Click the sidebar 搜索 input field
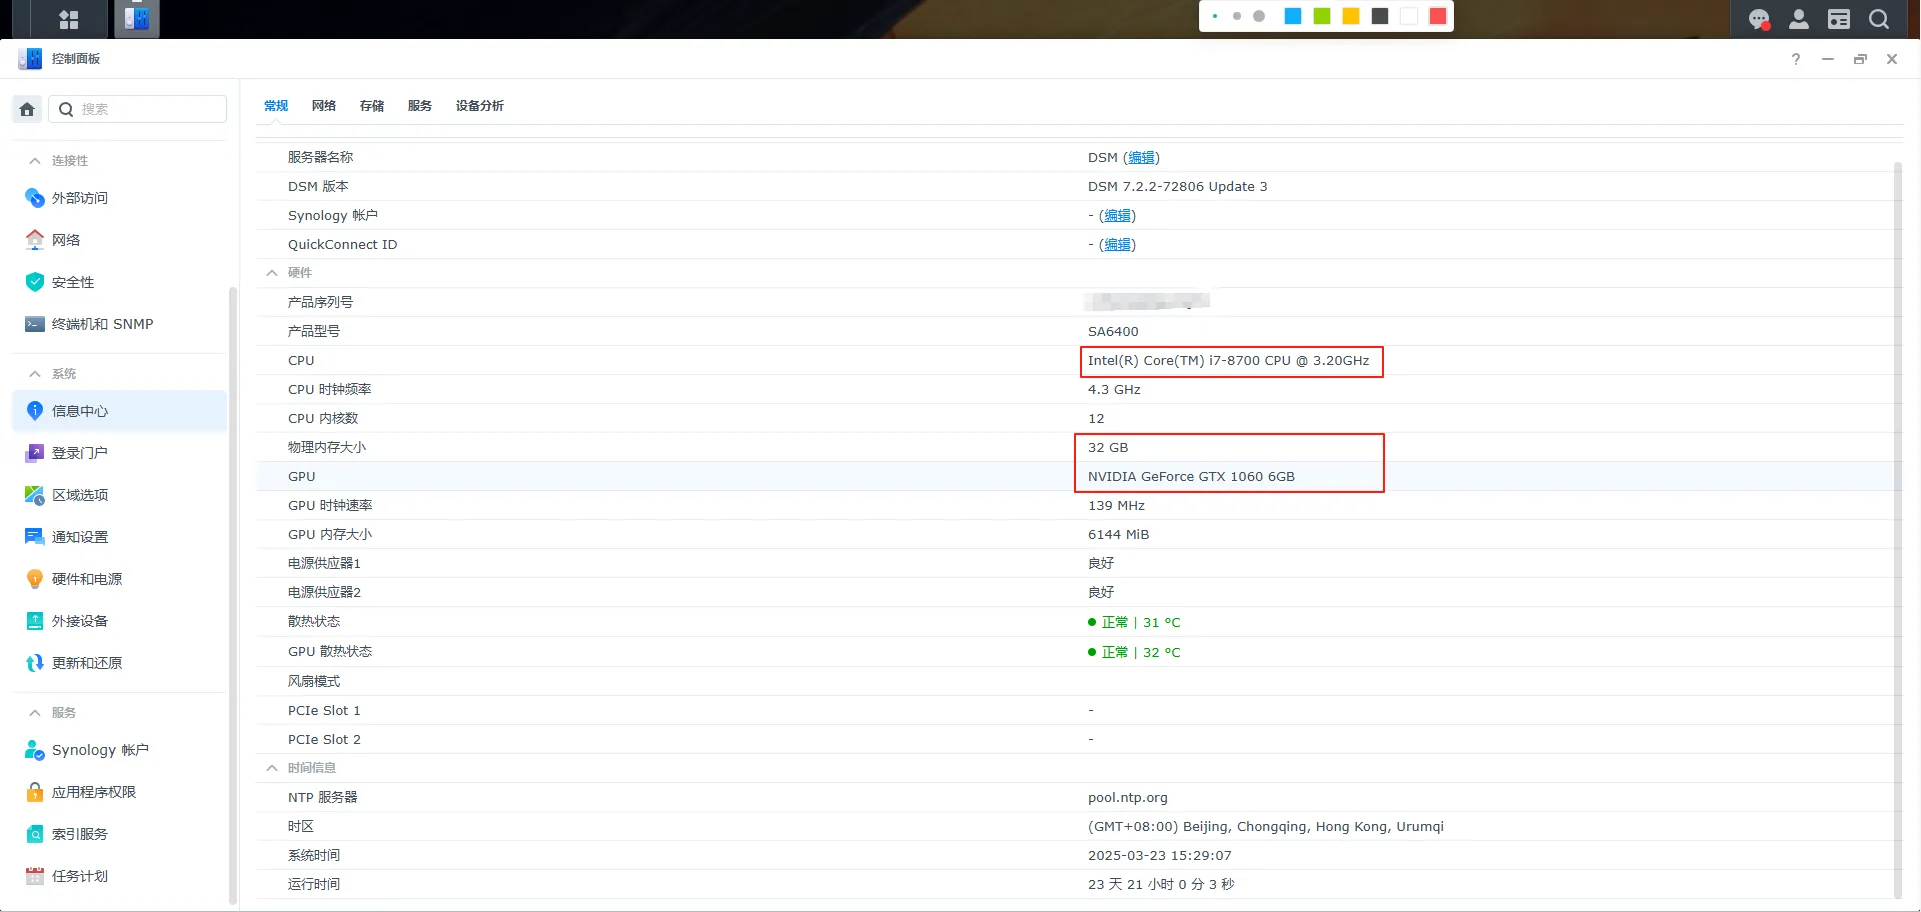The image size is (1921, 912). coord(138,109)
